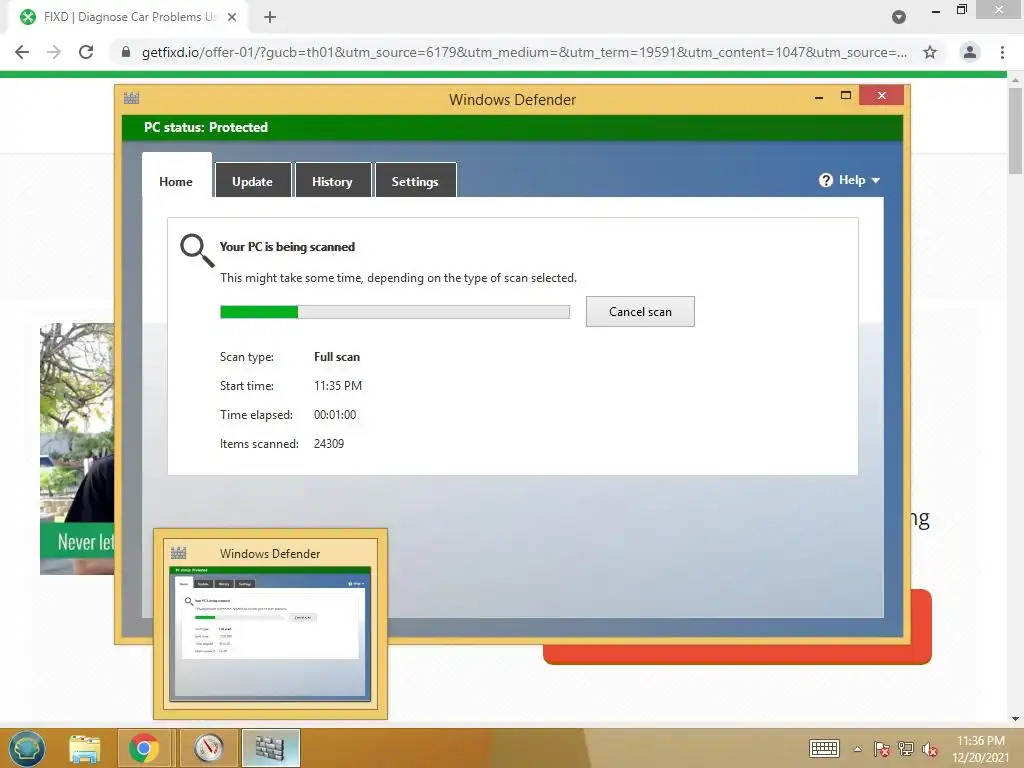Open File Explorer from the taskbar
This screenshot has width=1024, height=768.
85,748
